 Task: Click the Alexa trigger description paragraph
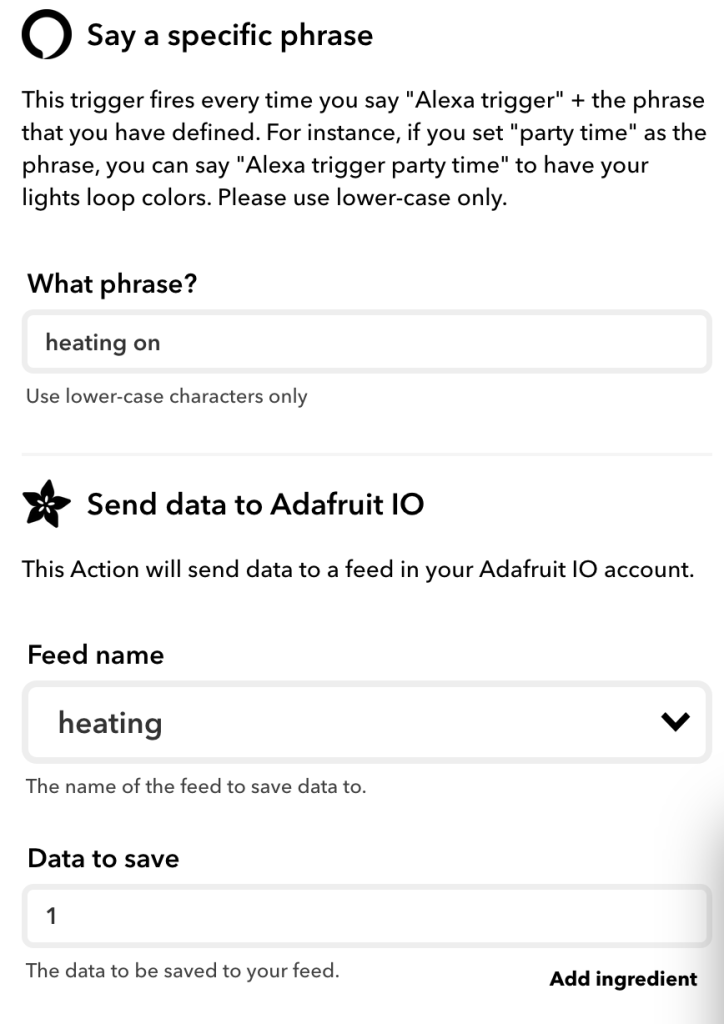pos(363,149)
